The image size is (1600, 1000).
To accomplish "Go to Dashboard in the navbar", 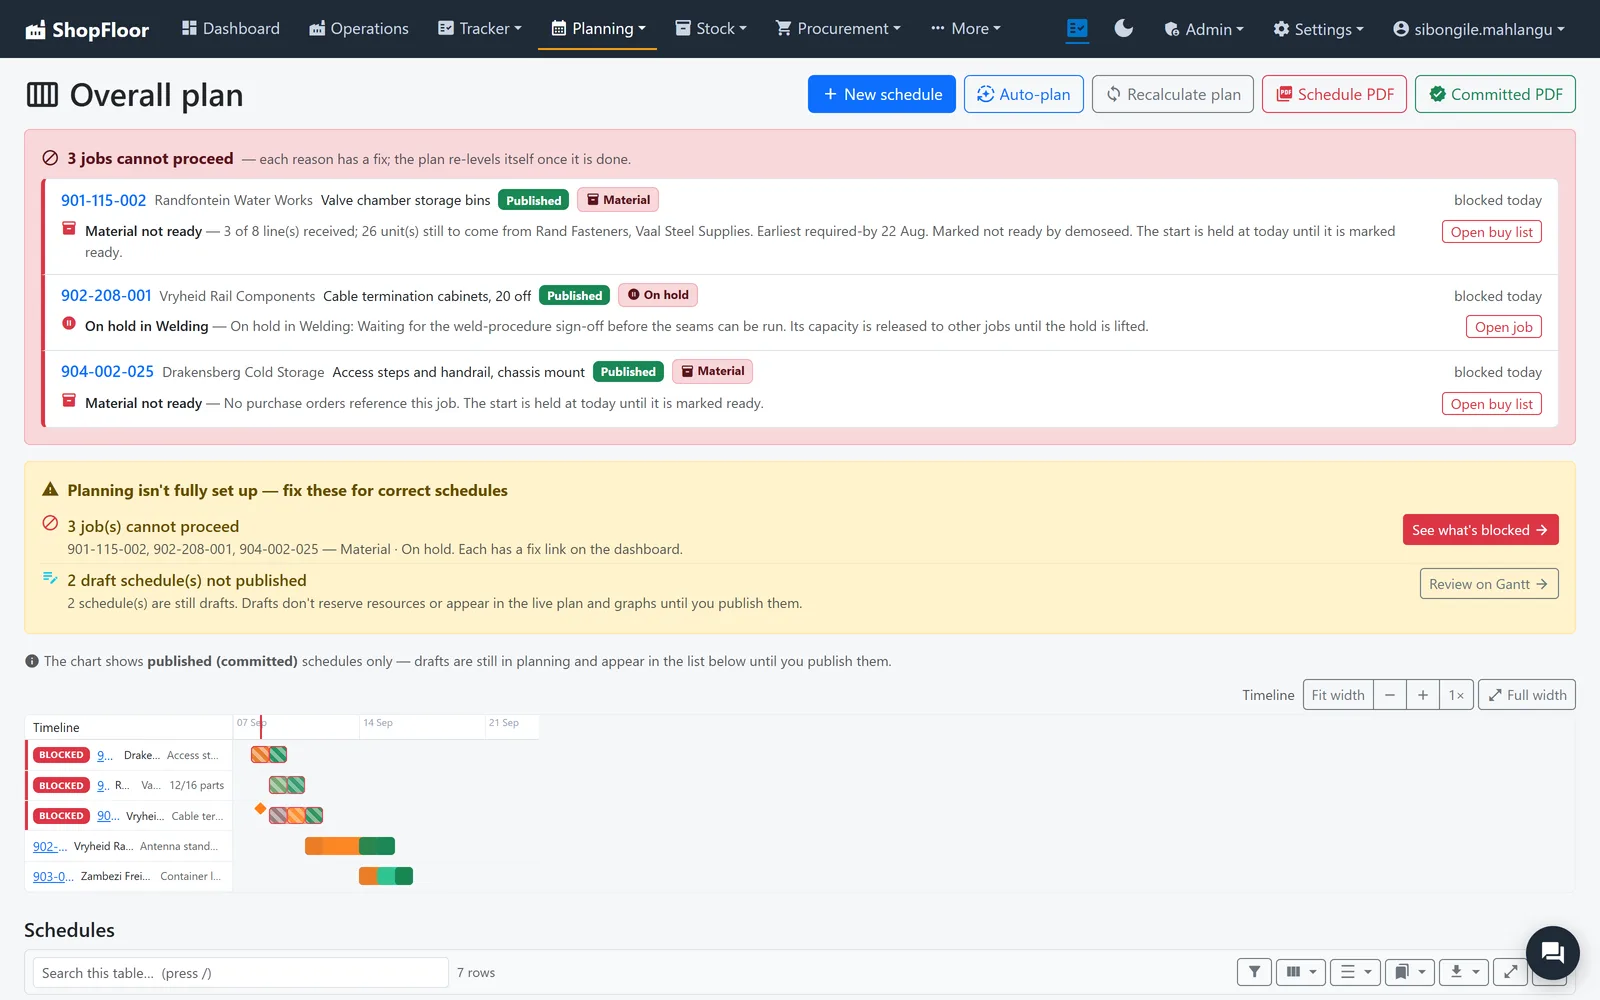I will [231, 29].
